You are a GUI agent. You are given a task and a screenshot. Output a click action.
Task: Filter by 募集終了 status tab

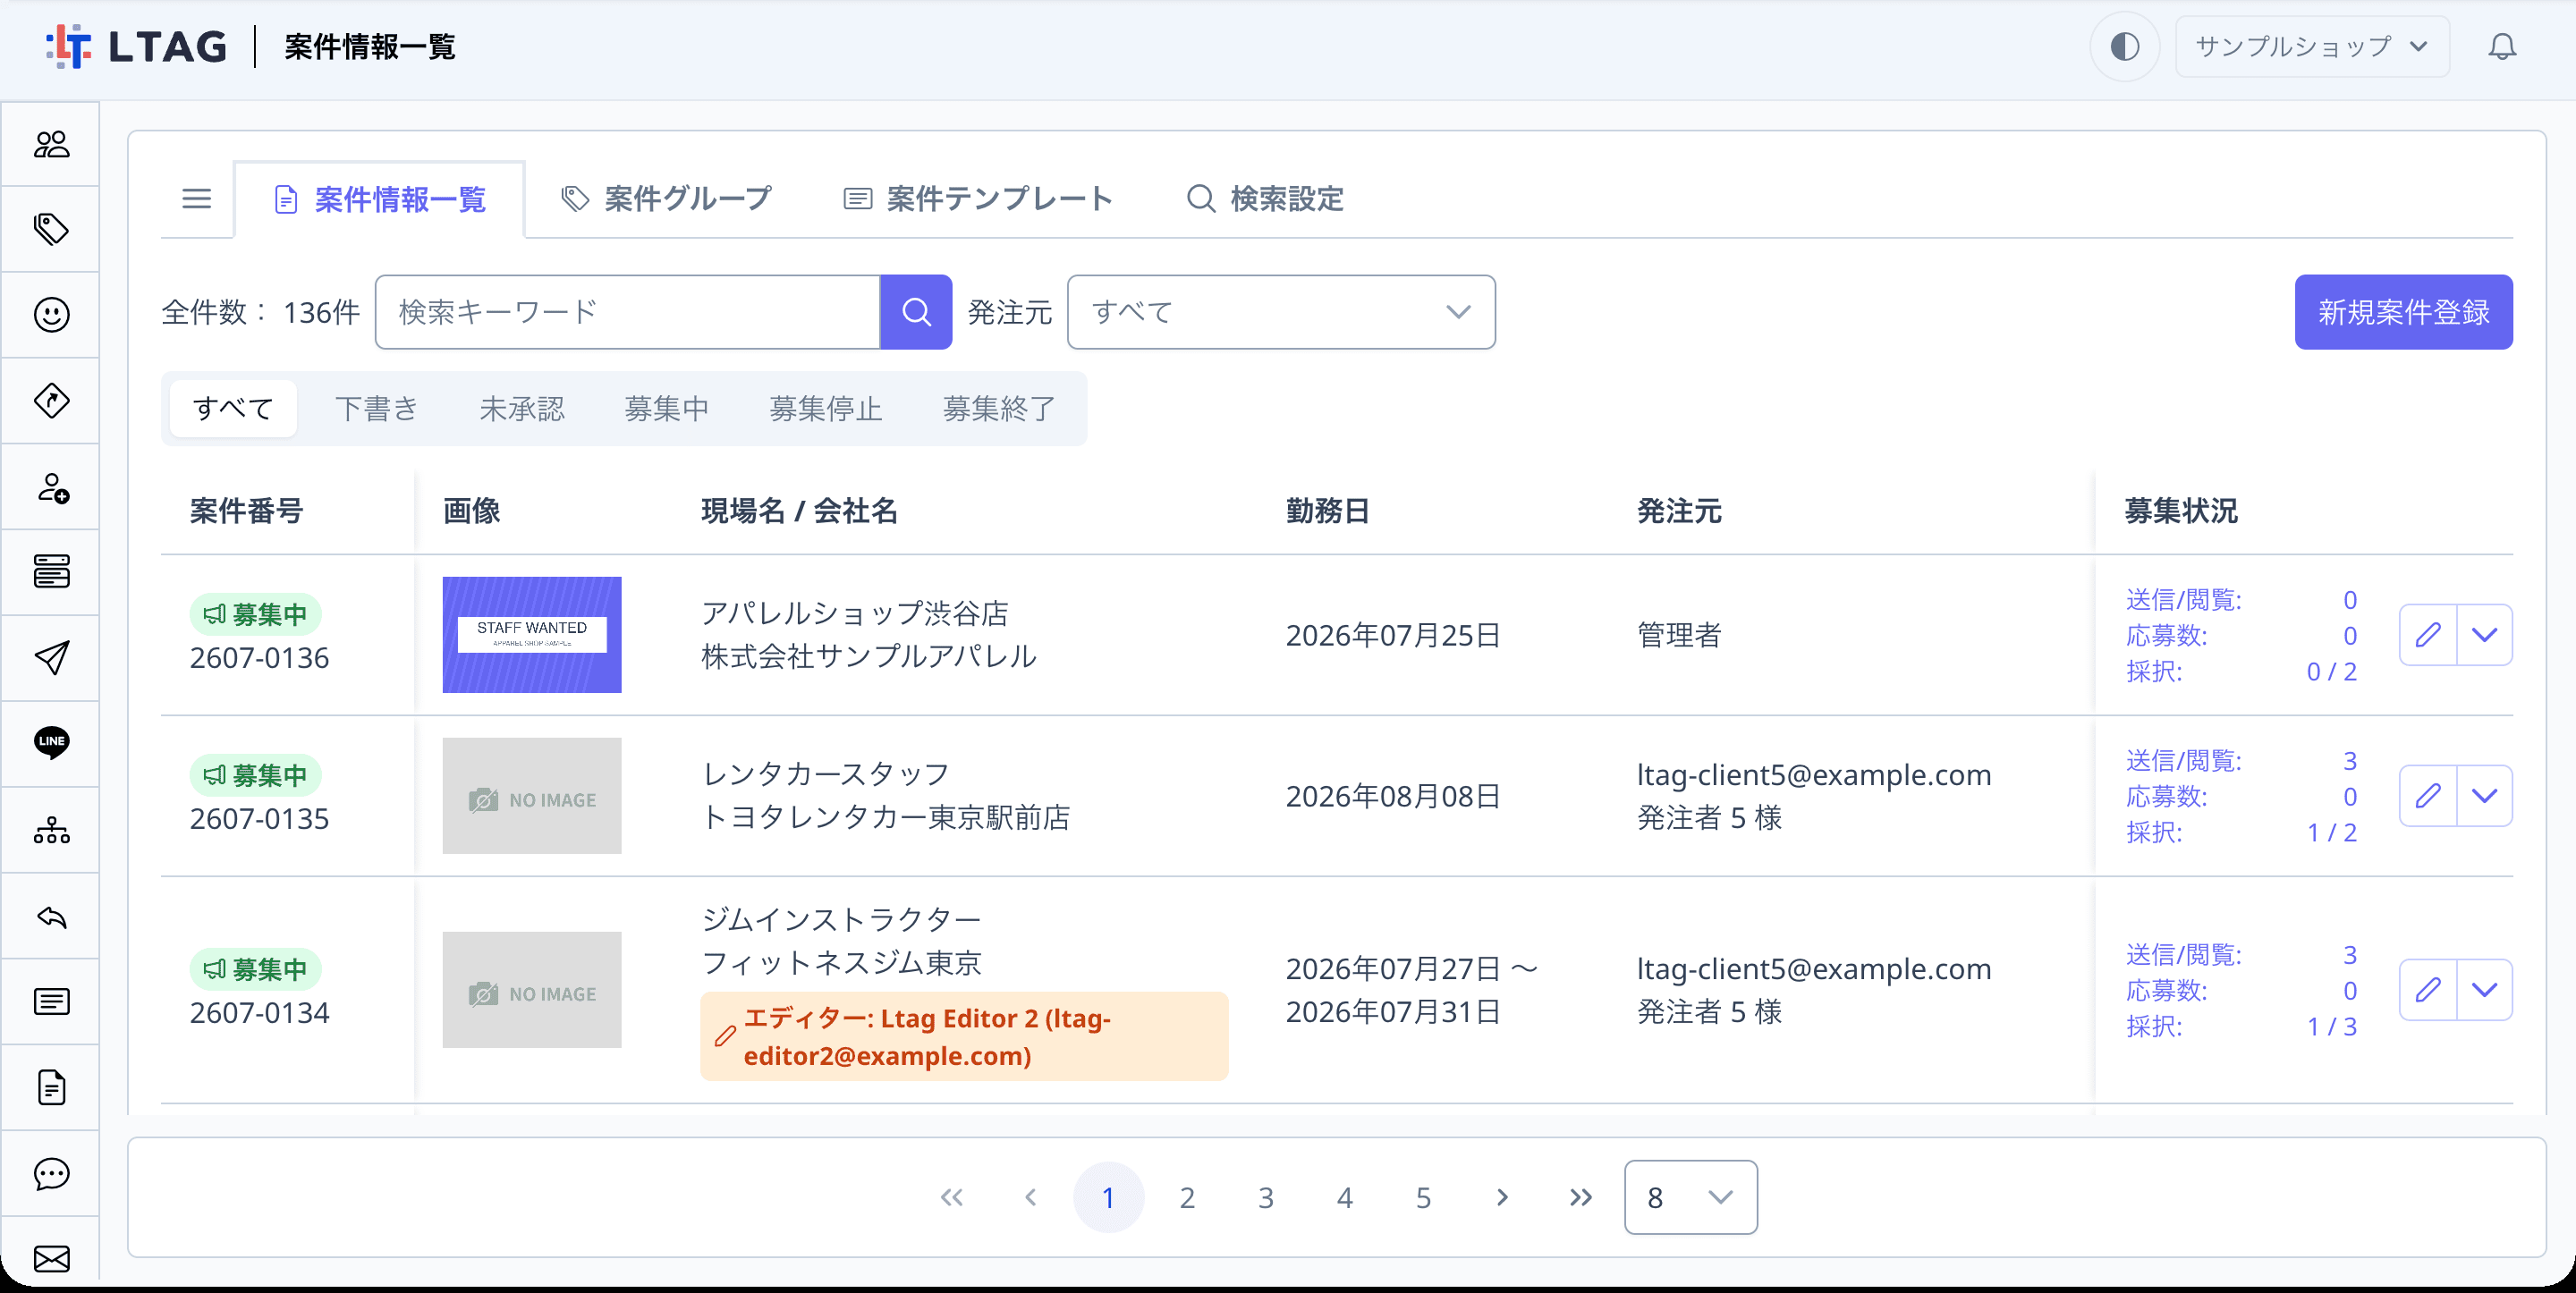(x=998, y=409)
